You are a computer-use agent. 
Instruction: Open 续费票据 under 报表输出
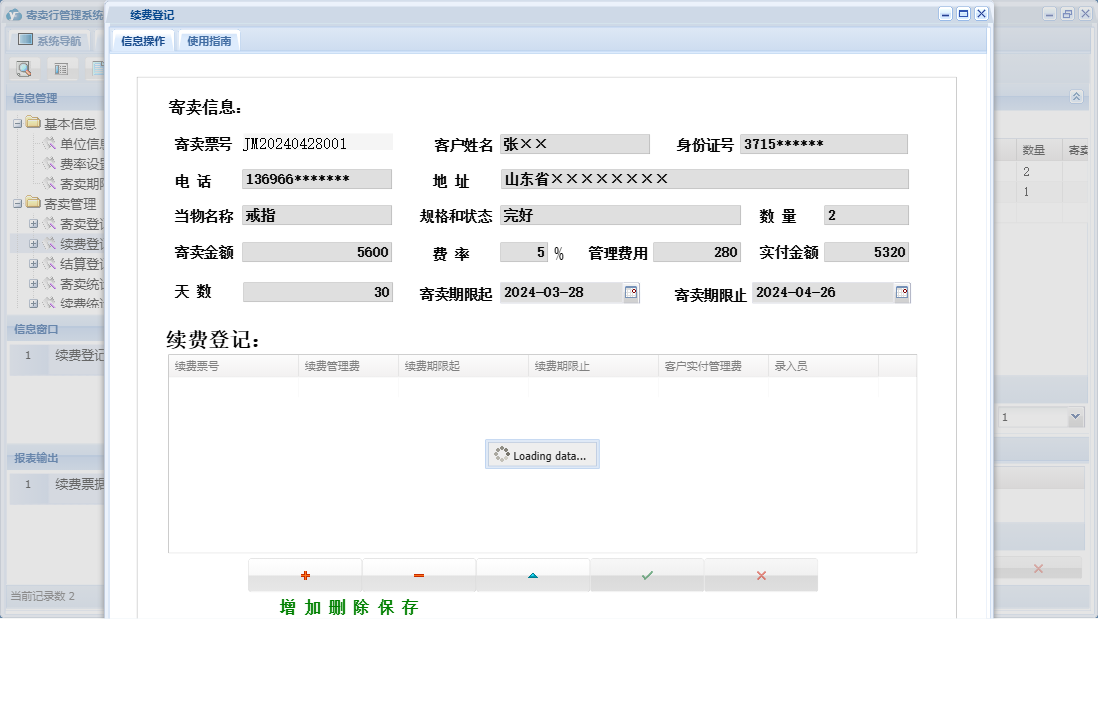(x=75, y=485)
